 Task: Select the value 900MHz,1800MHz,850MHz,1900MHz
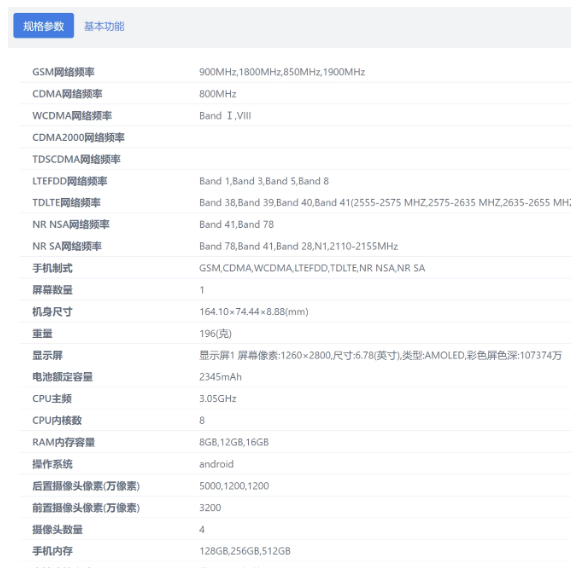(x=282, y=72)
